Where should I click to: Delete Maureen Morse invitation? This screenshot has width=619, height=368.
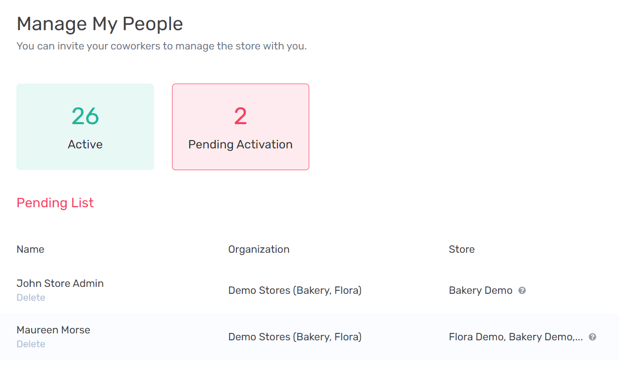pos(31,344)
